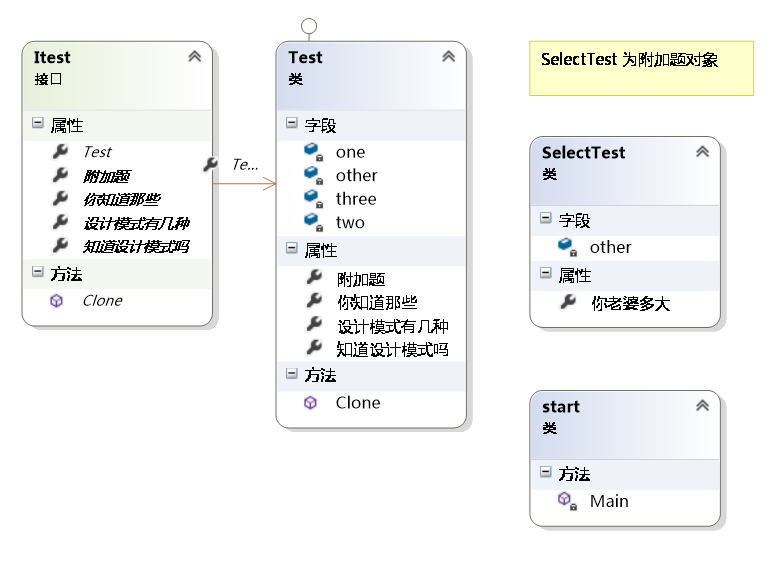784x574 pixels.
Task: Select the Test property name in Itest
Action: [x=97, y=152]
